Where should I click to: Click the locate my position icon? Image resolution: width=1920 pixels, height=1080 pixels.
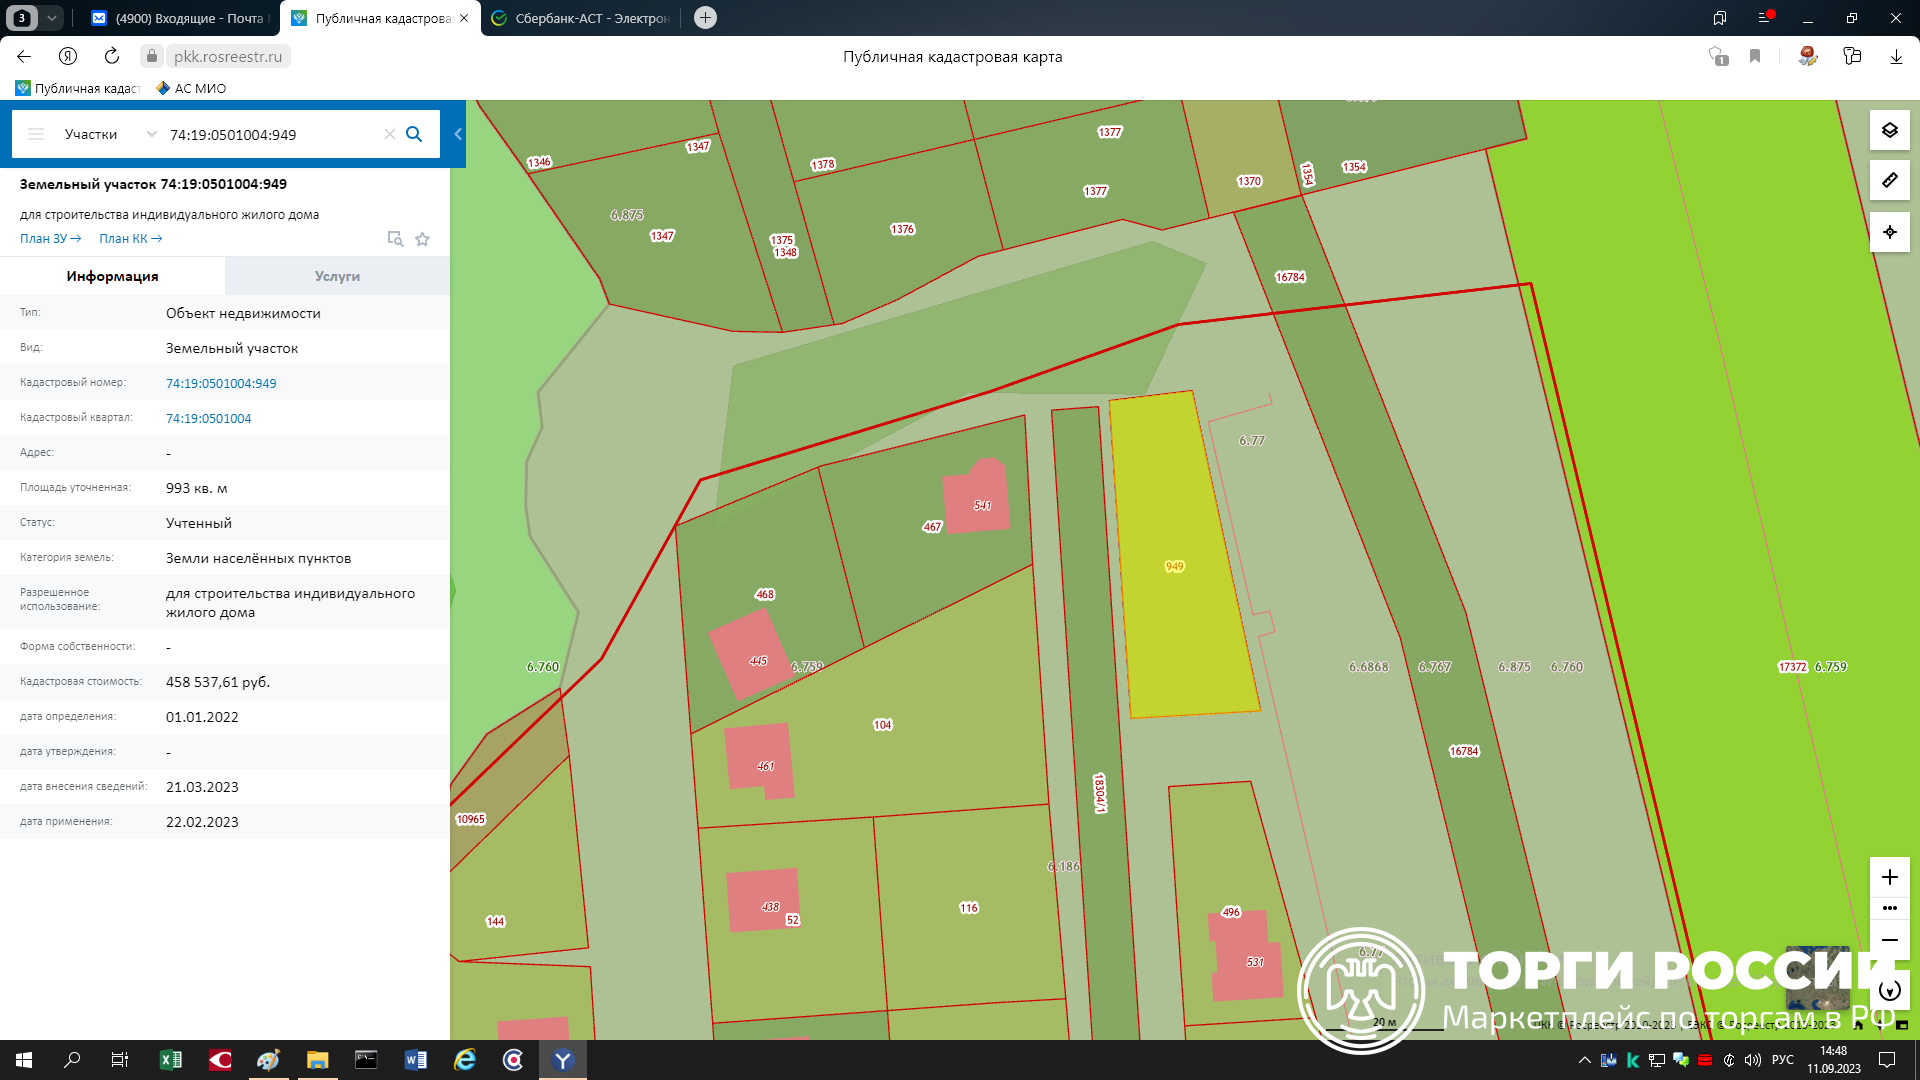pos(1889,232)
